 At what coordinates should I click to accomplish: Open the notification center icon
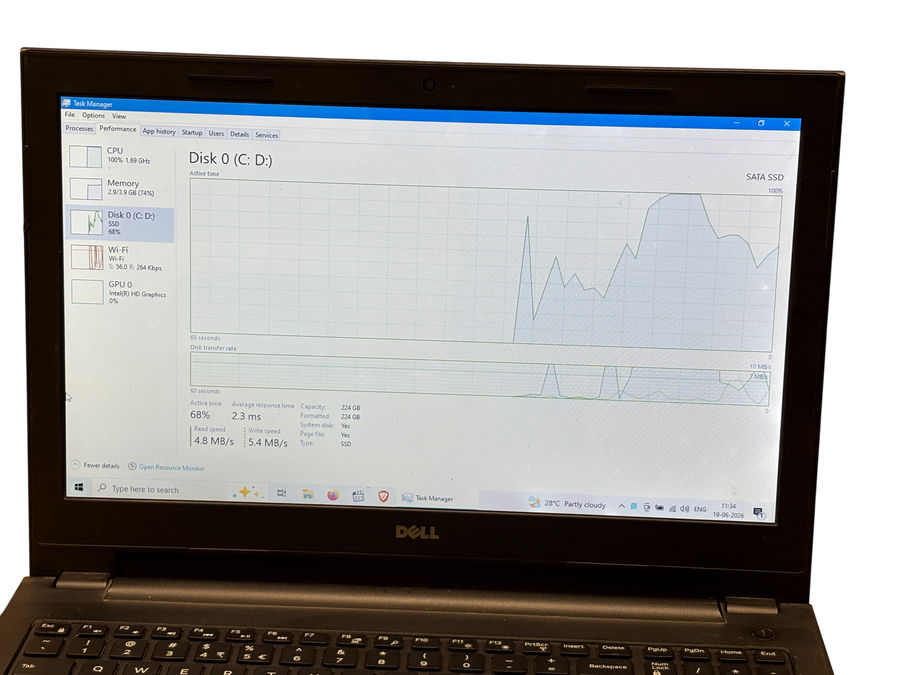coord(758,513)
